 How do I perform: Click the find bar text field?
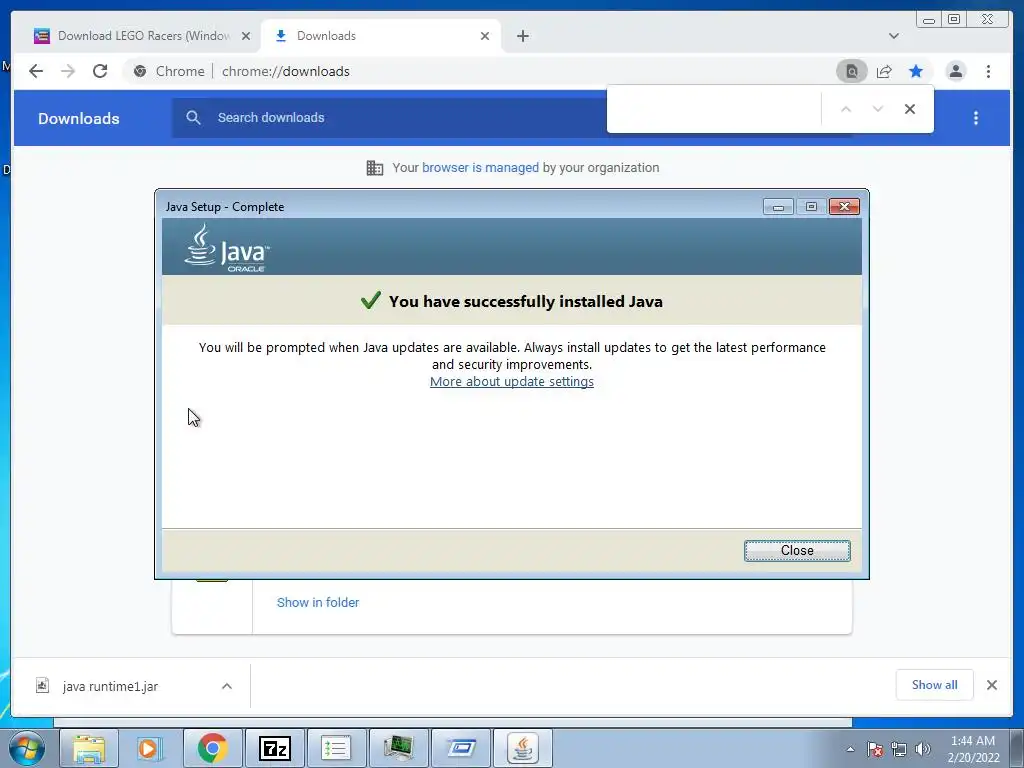714,109
